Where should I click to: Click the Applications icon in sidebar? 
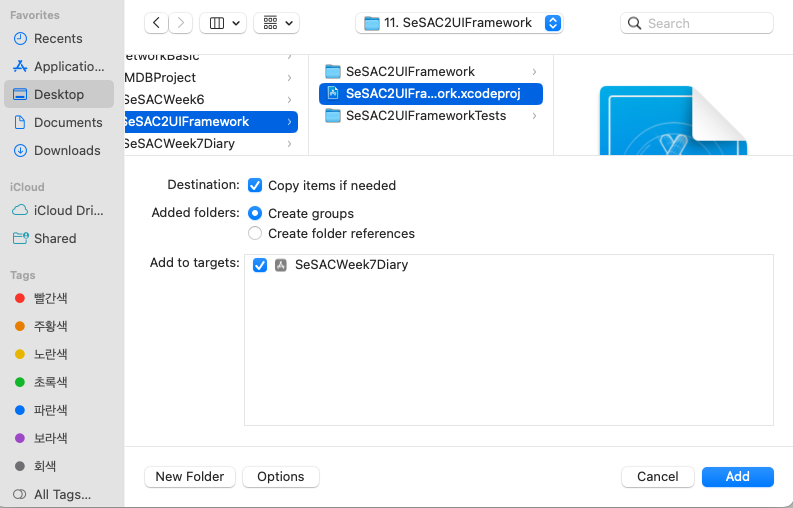[20, 66]
